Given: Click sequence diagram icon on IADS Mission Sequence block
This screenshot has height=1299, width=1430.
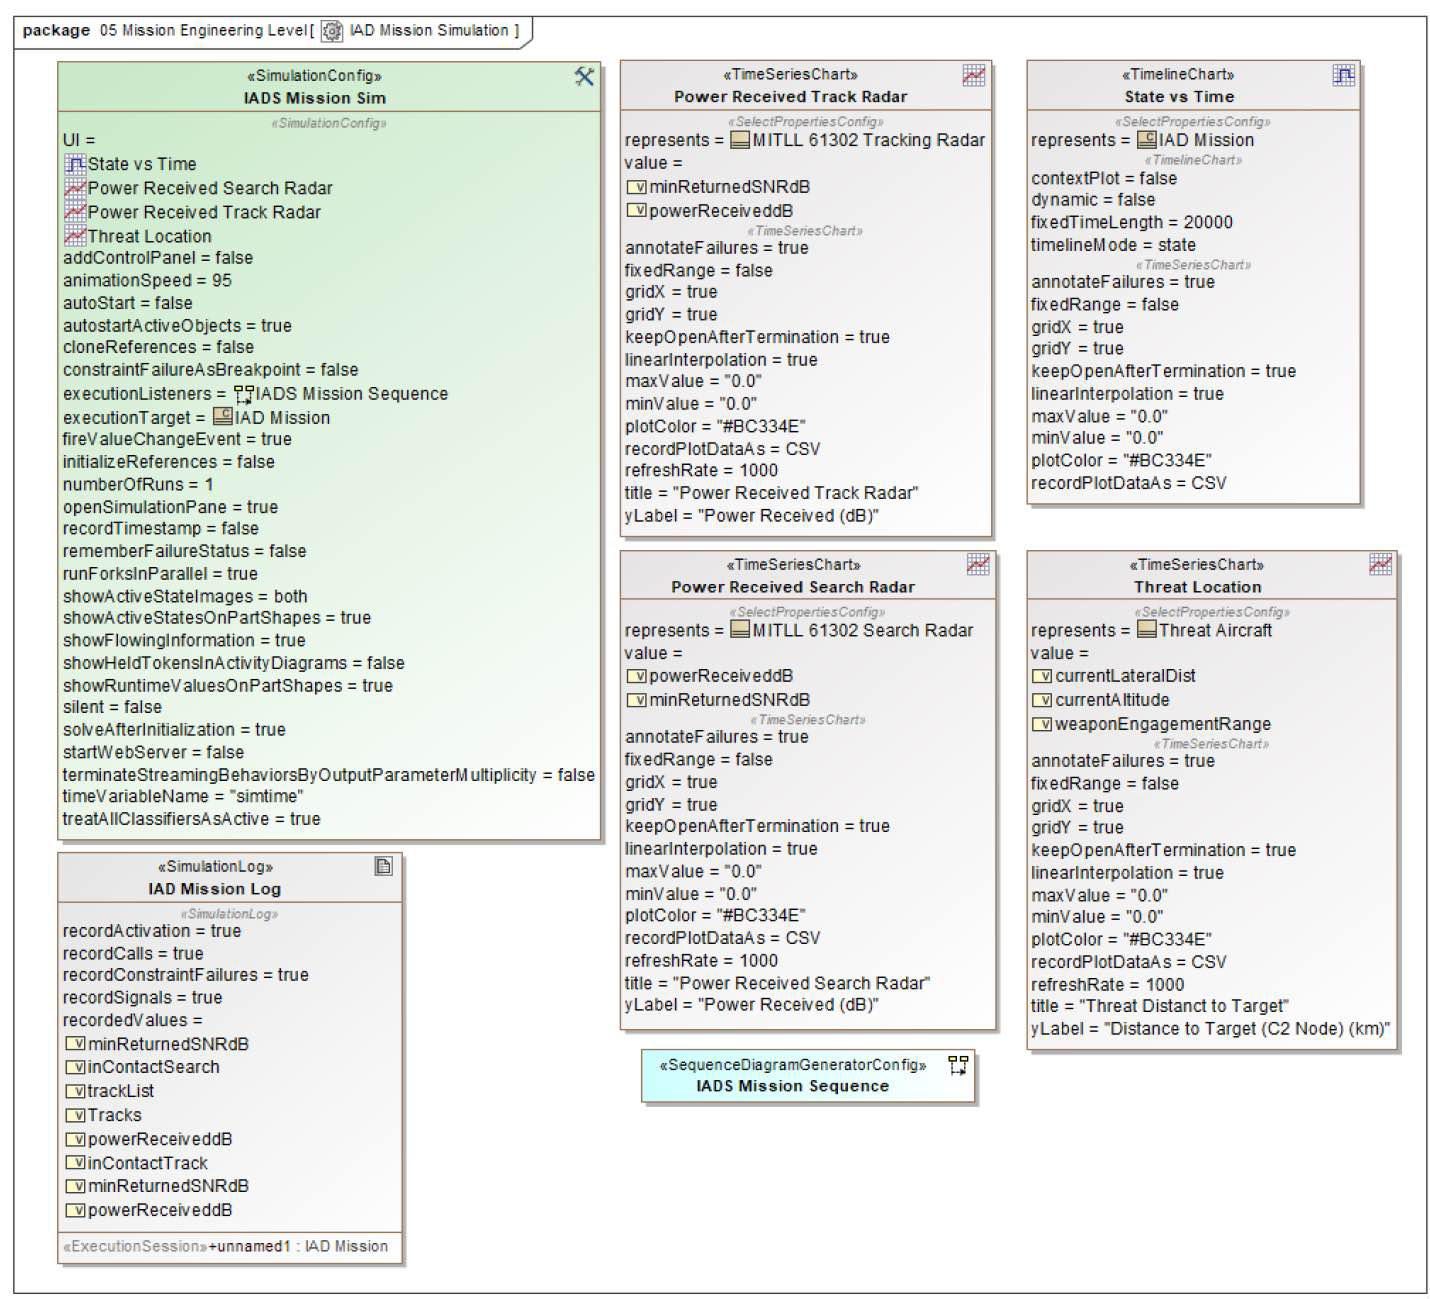Looking at the screenshot, I should click(x=957, y=1065).
